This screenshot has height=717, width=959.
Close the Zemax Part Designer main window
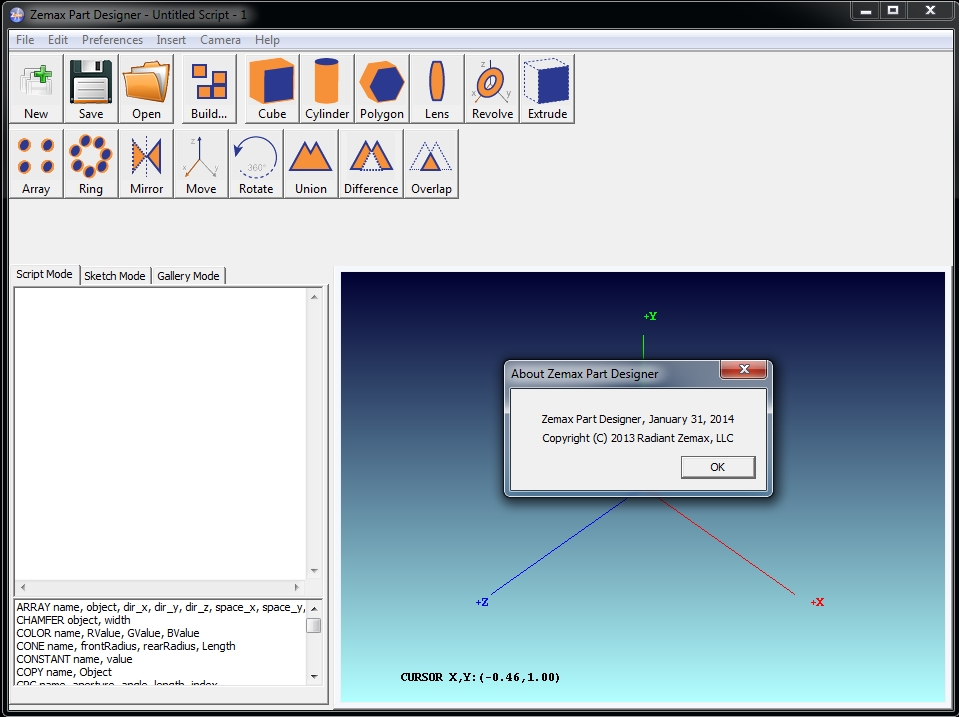coord(930,10)
